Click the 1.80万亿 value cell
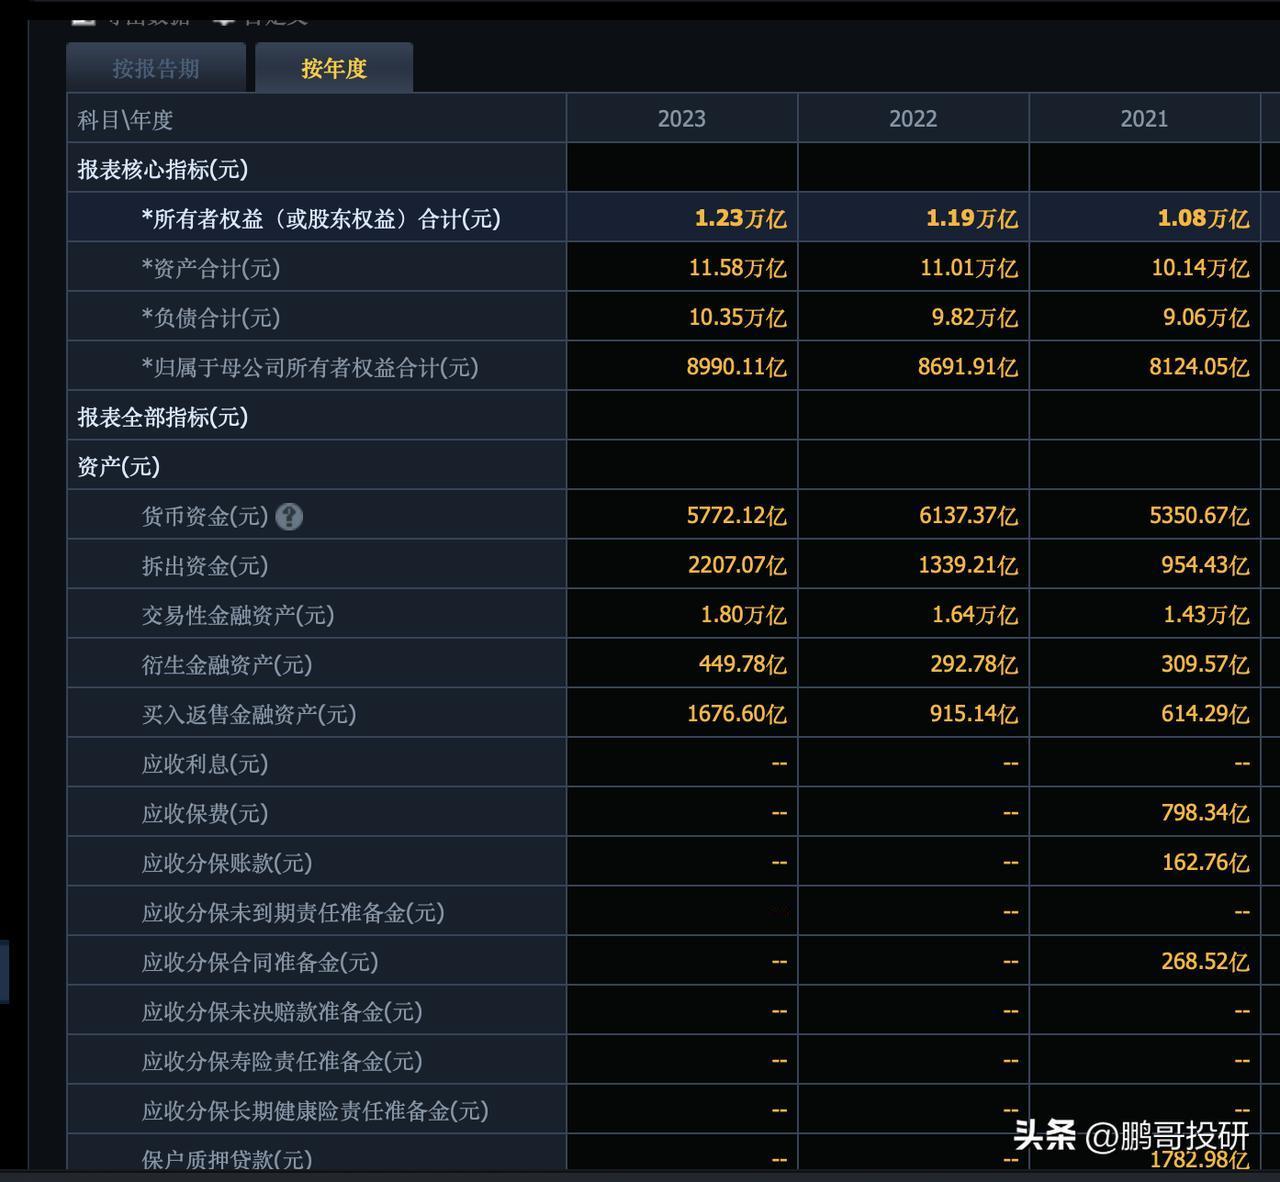Image resolution: width=1280 pixels, height=1182 pixels. [x=744, y=615]
